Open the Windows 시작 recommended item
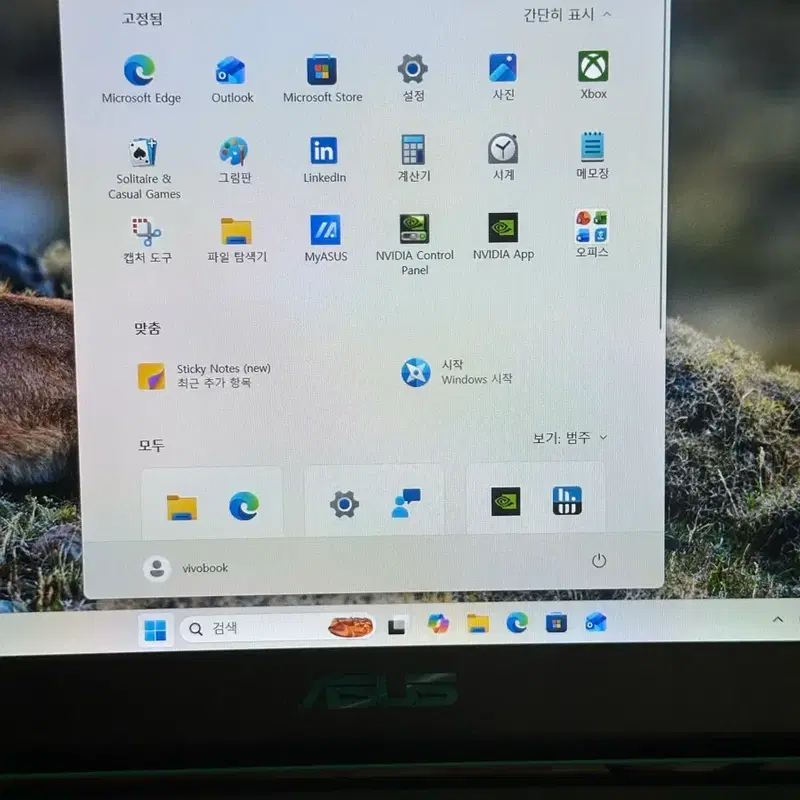Screen dimensions: 800x800 457,372
